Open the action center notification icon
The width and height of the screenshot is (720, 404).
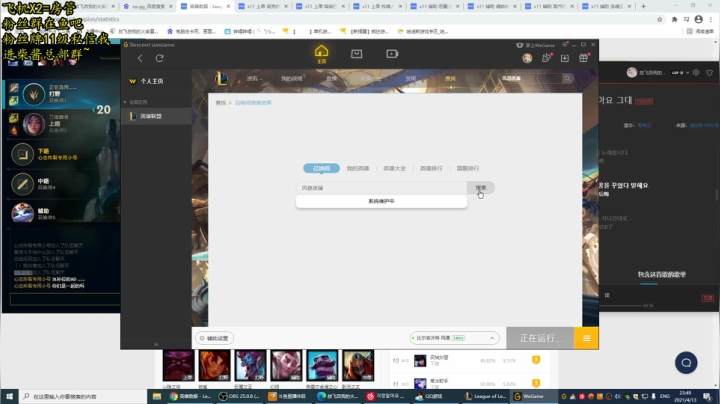[x=708, y=396]
